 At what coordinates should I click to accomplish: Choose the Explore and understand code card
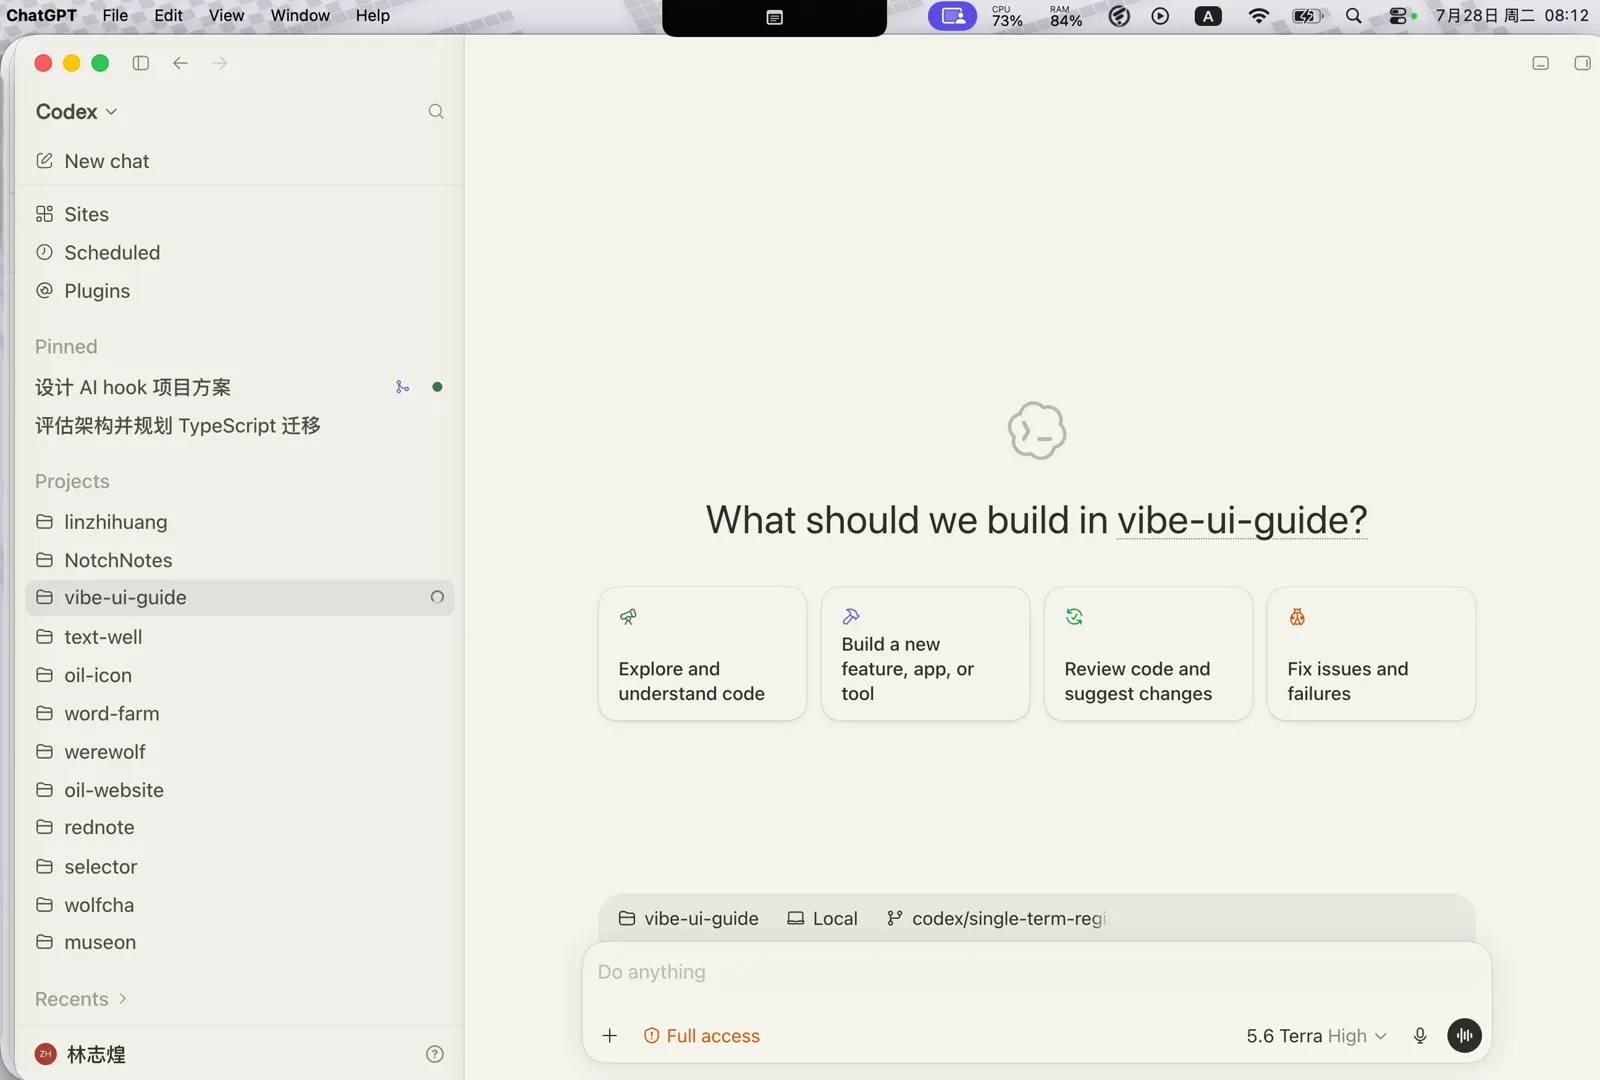(x=702, y=653)
